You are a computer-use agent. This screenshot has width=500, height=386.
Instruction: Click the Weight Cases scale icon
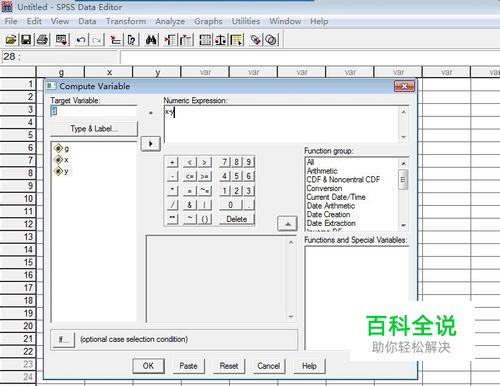221,40
